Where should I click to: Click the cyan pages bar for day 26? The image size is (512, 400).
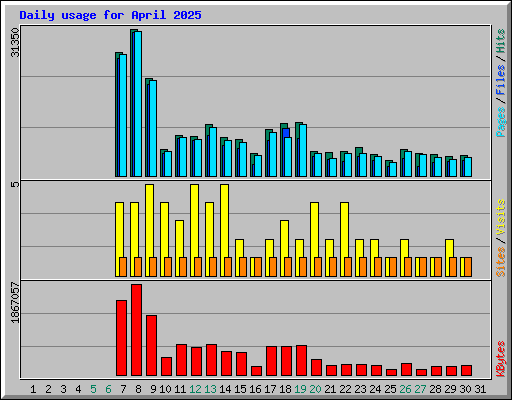point(408,164)
